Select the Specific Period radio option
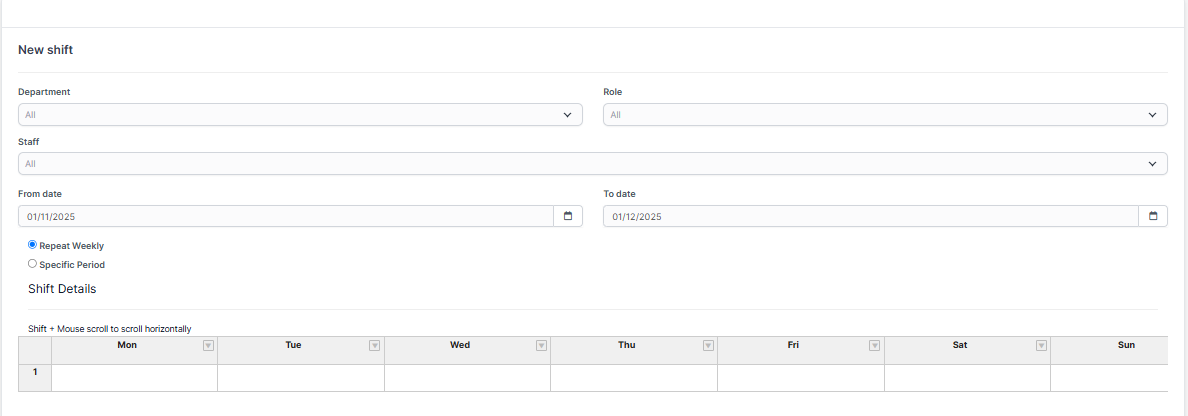Viewport: 1188px width, 416px height. 33,265
